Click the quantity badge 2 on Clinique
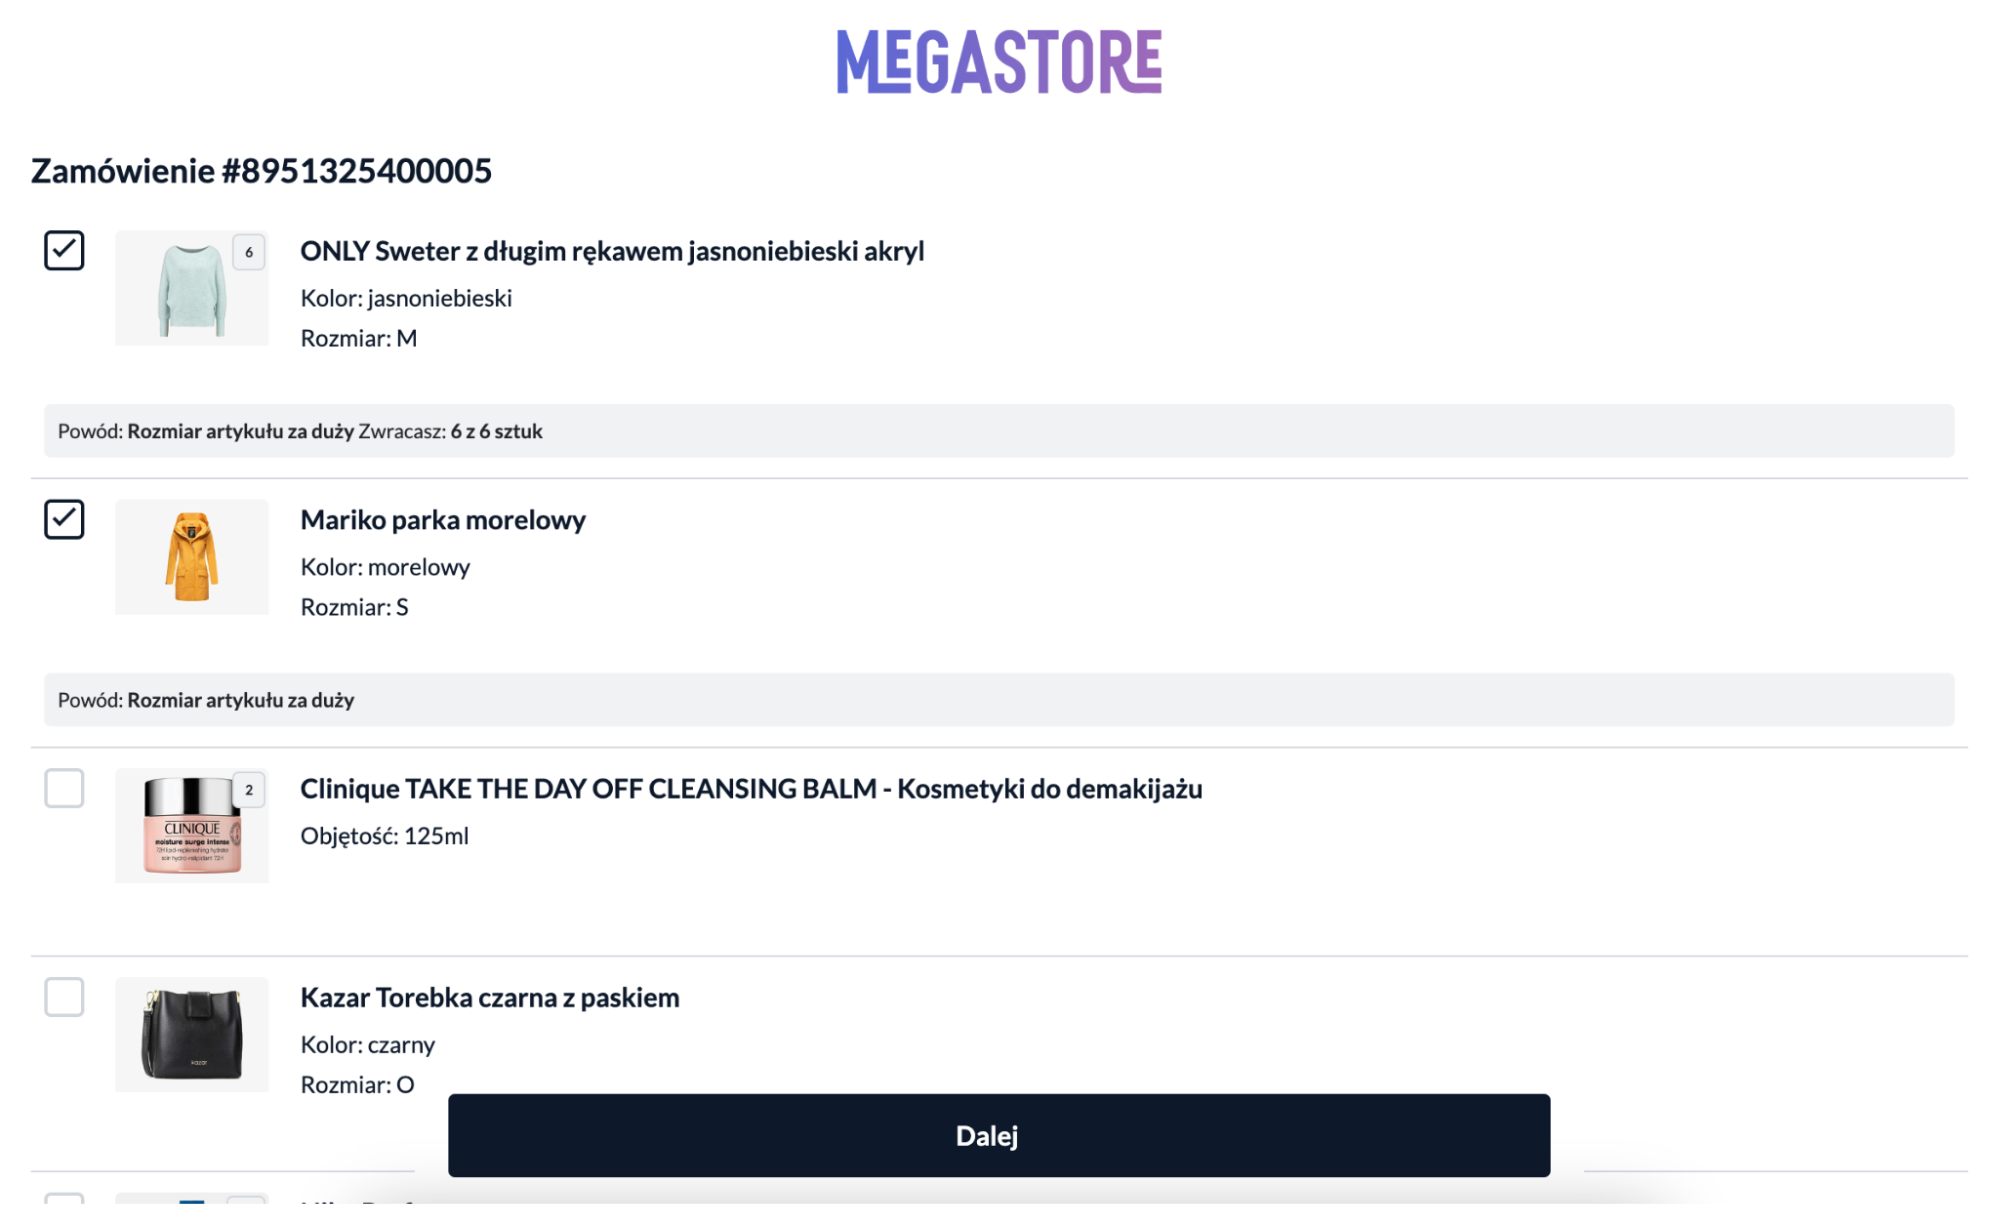This screenshot has width=1999, height=1205. (249, 790)
